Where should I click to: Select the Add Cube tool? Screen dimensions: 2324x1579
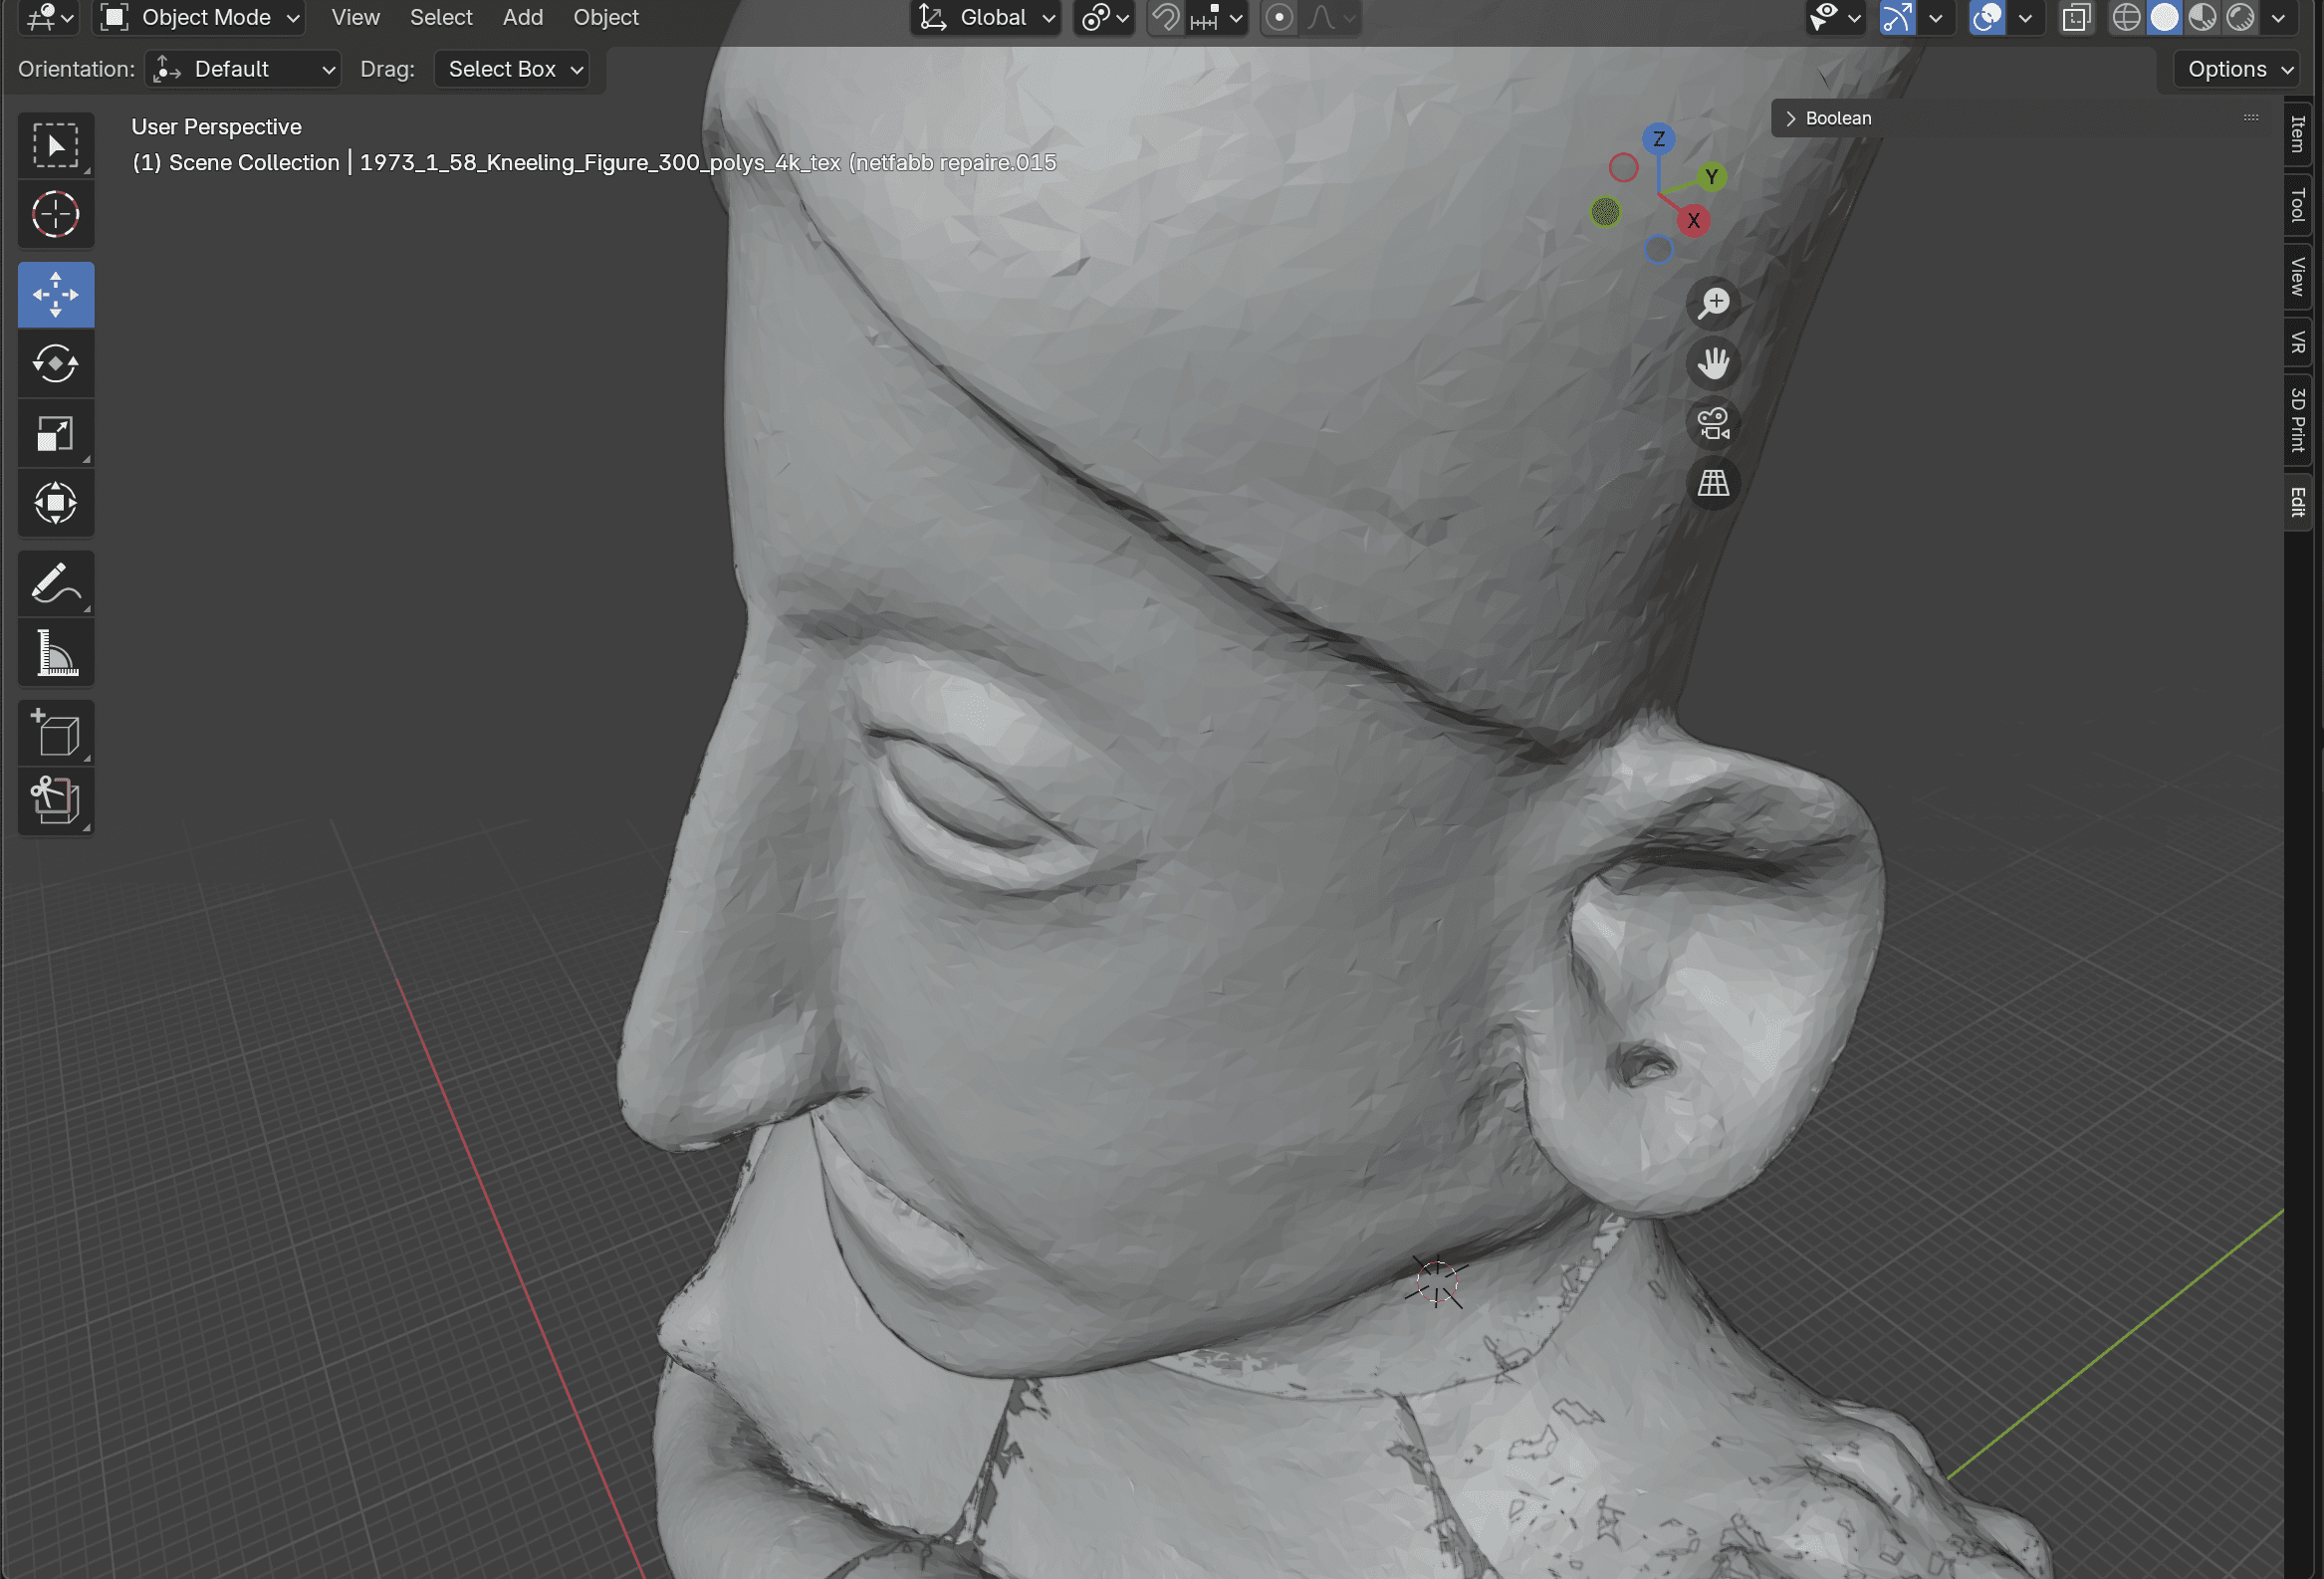tap(55, 734)
